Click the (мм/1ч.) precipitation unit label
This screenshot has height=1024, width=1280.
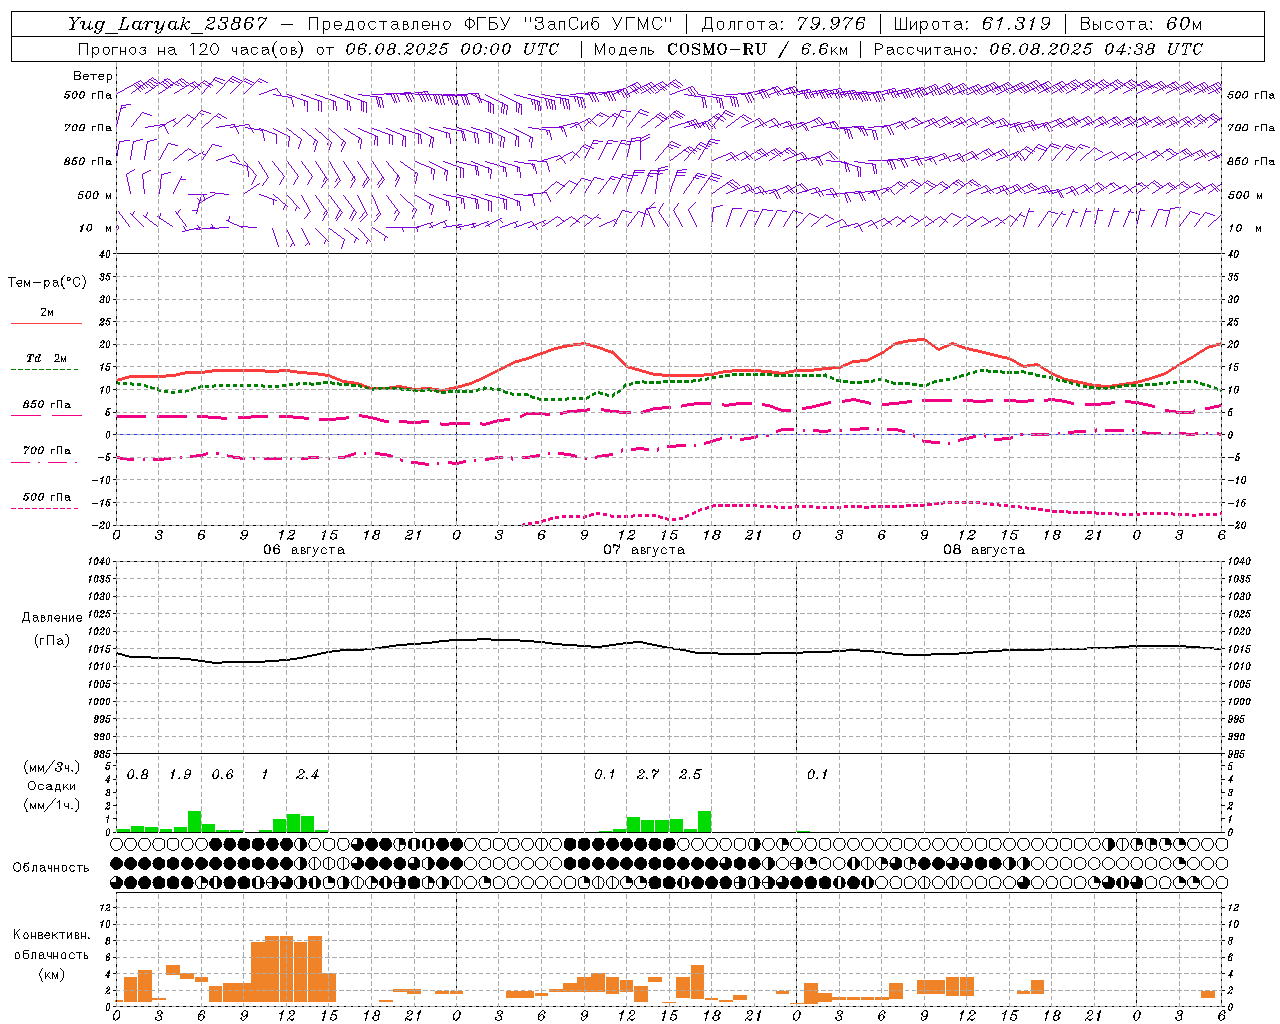click(x=52, y=804)
